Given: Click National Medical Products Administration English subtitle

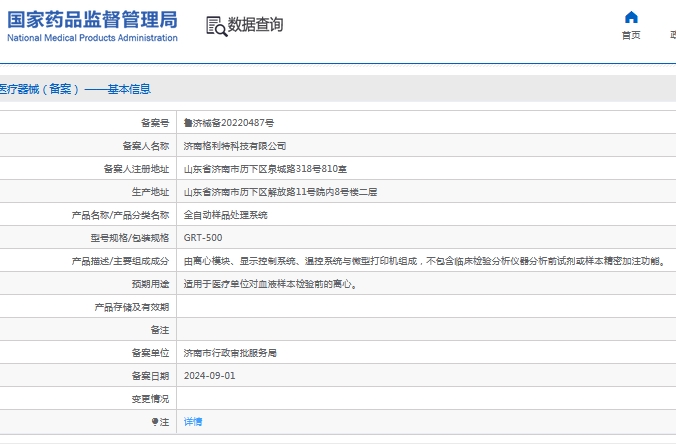Looking at the screenshot, I should 92,38.
